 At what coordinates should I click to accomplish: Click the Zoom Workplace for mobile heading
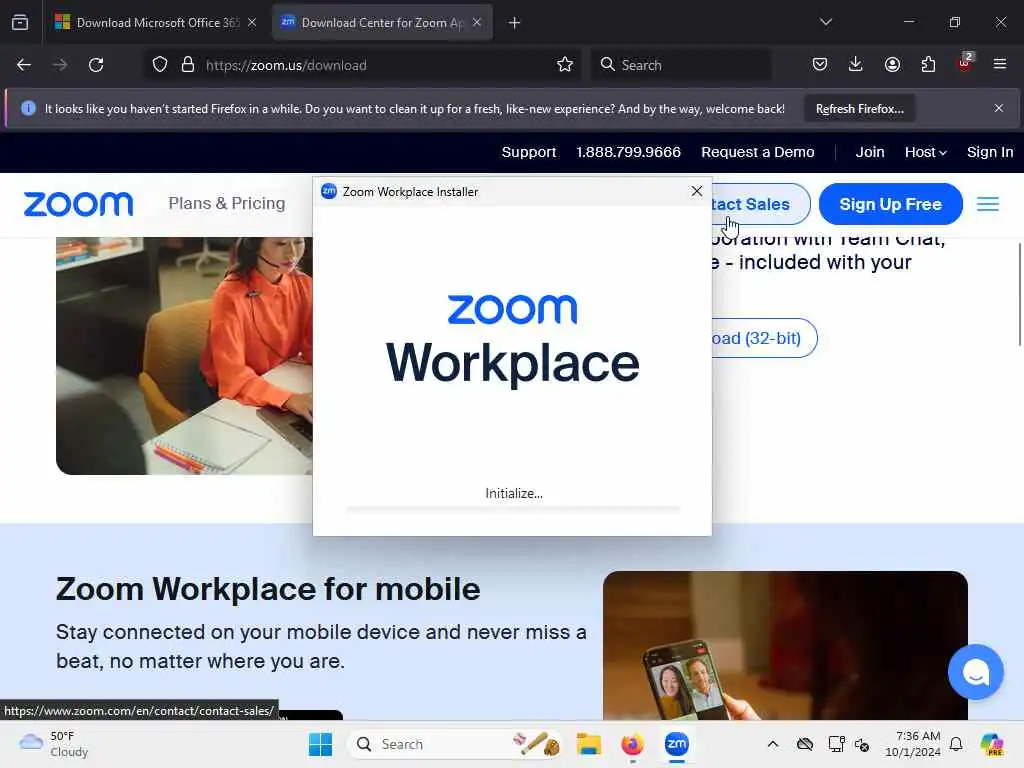pyautogui.click(x=268, y=589)
